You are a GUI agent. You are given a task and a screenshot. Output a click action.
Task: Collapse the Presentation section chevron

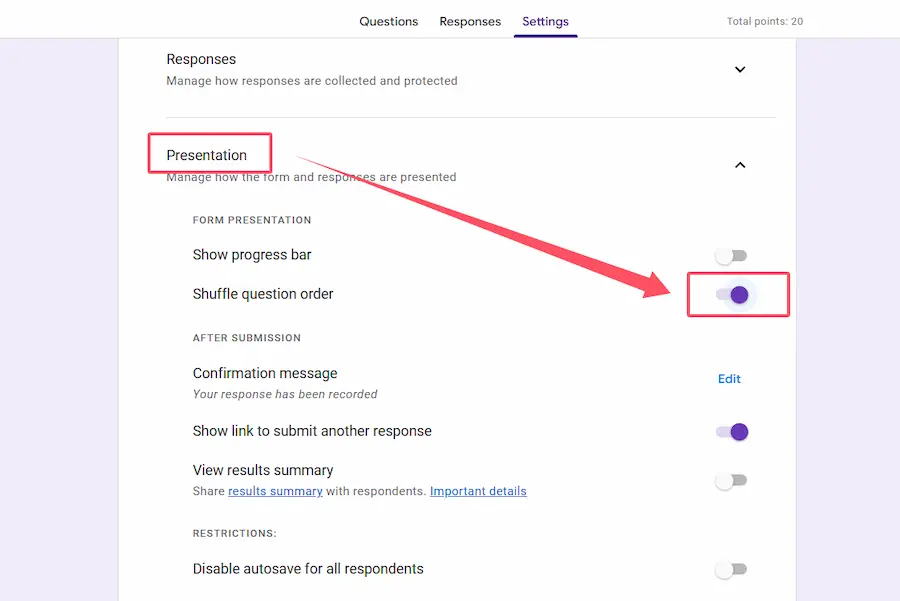(740, 165)
